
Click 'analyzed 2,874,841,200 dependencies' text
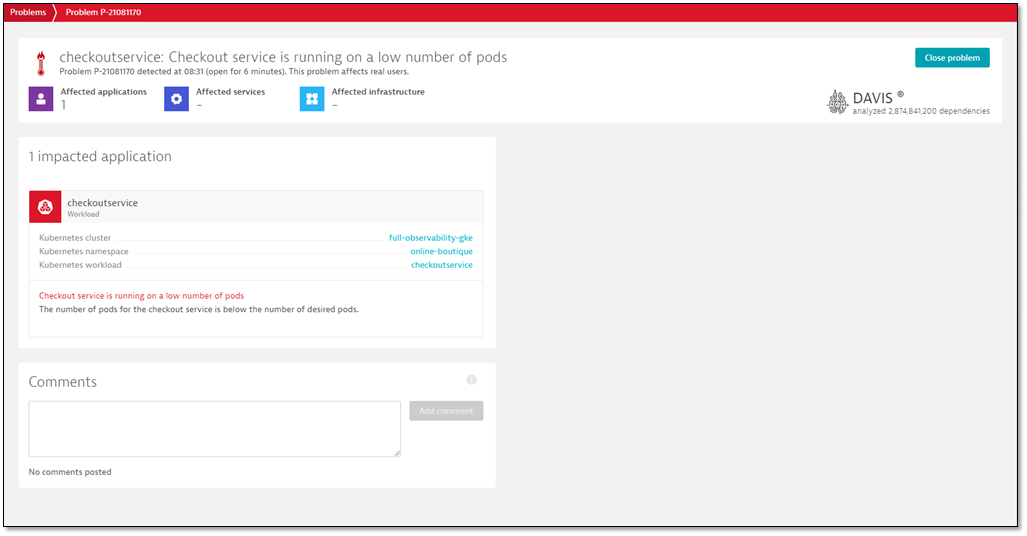coord(921,111)
